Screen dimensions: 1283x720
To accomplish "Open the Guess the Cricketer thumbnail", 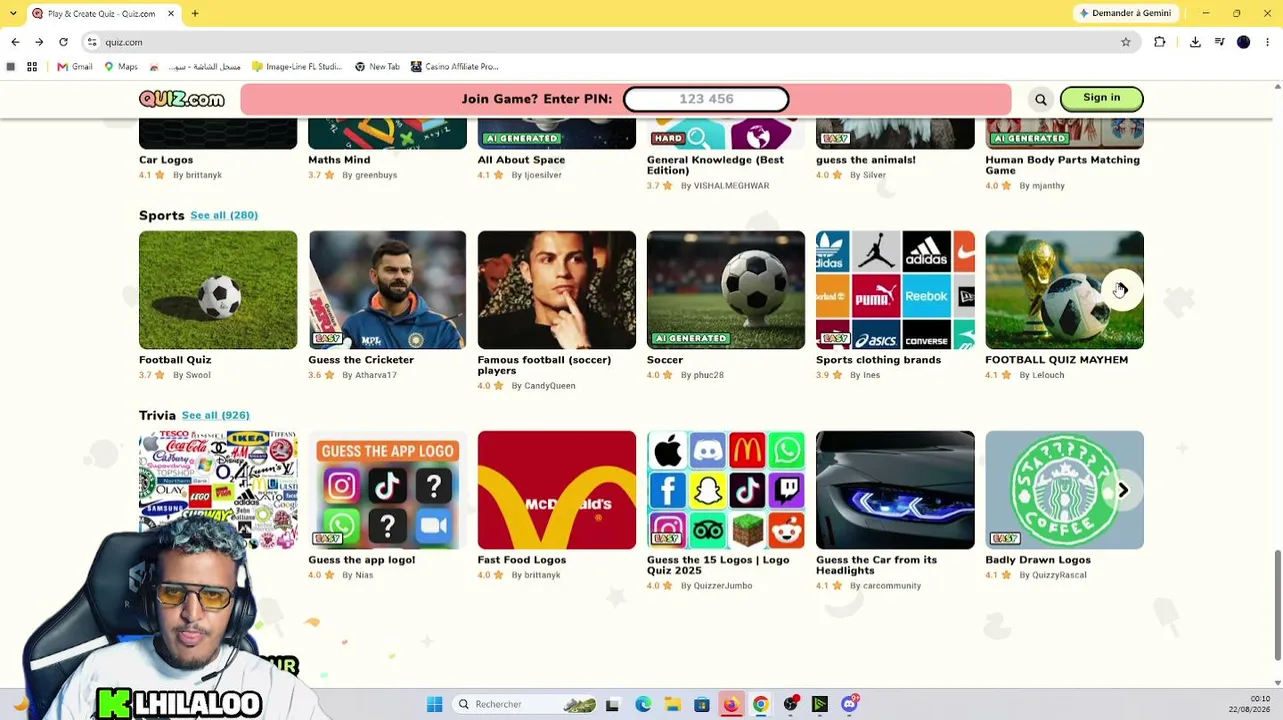I will click(387, 290).
